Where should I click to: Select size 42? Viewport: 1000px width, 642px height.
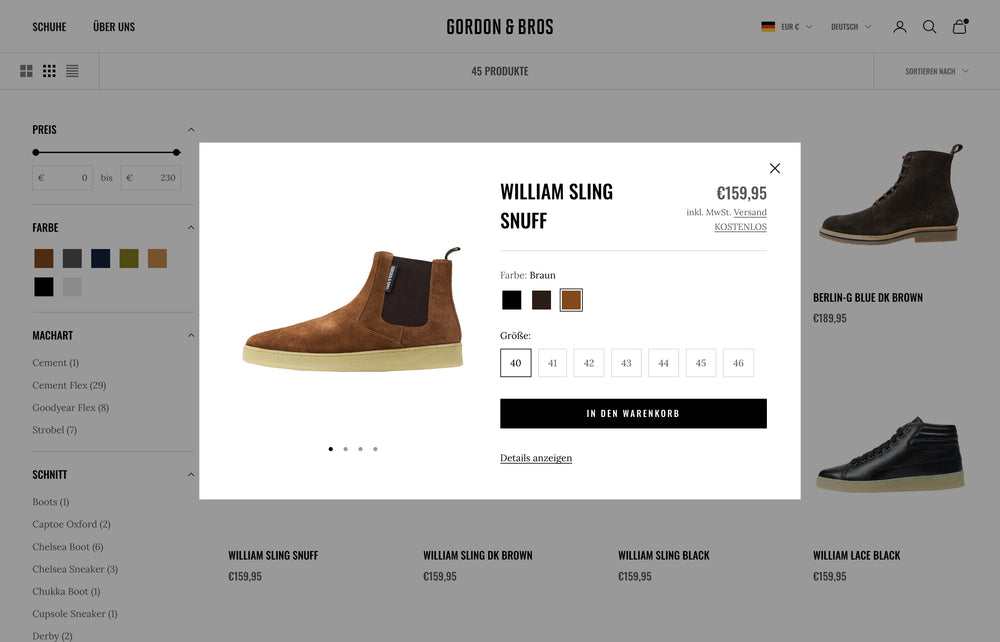click(589, 363)
